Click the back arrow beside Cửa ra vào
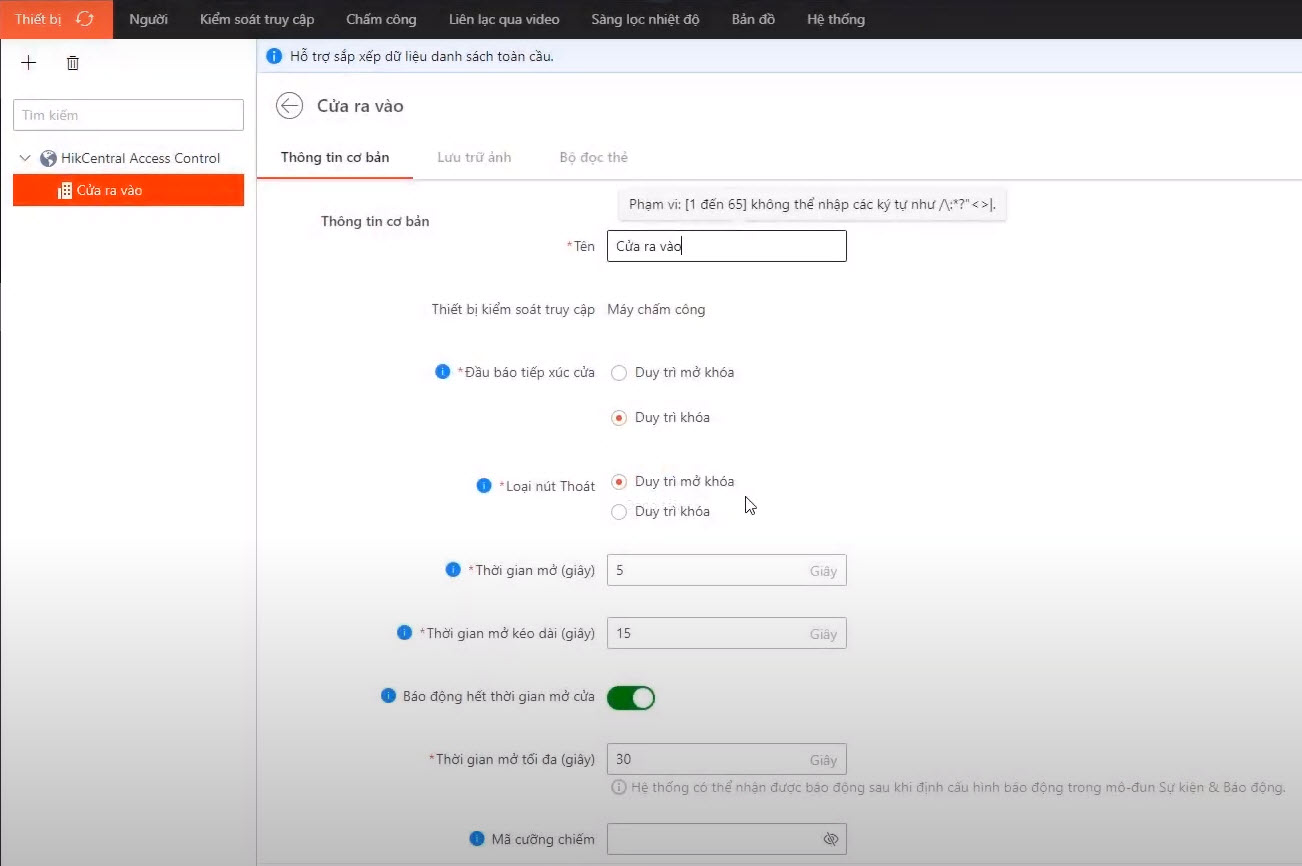This screenshot has width=1302, height=866. [290, 106]
